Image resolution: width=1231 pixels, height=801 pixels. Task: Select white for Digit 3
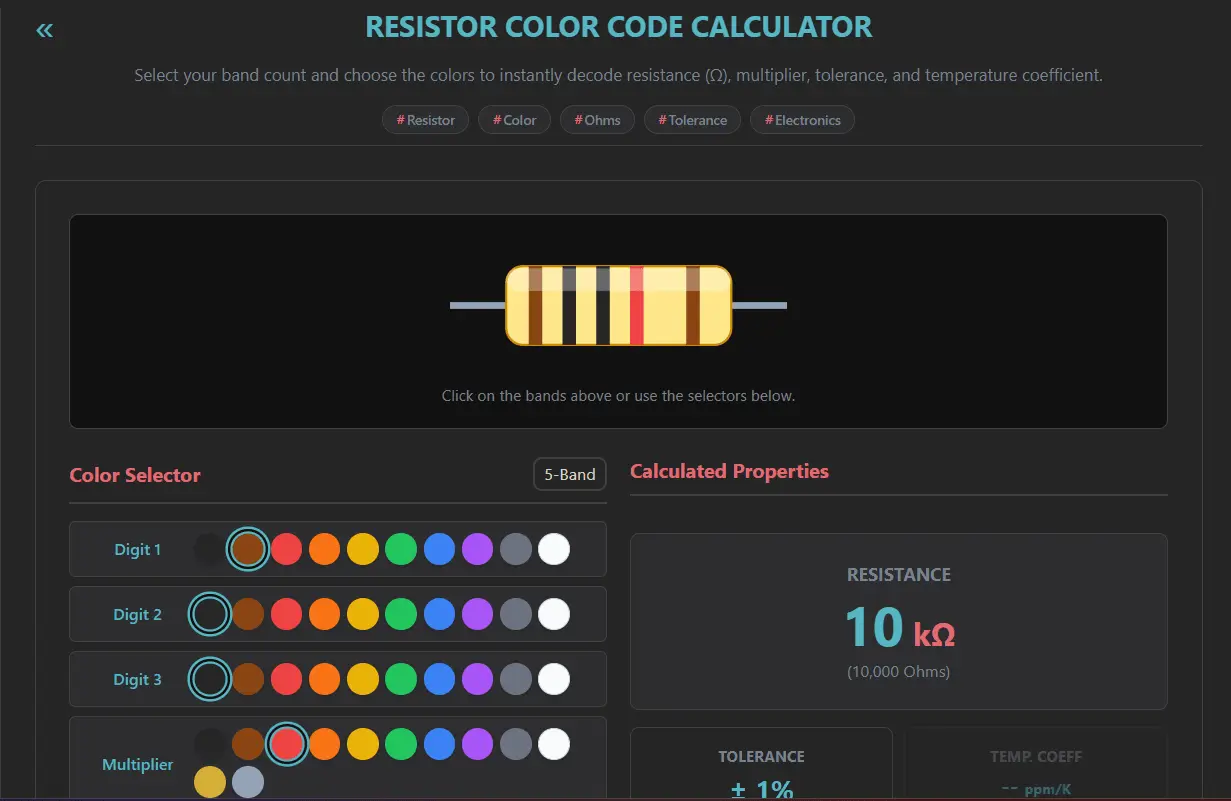pyautogui.click(x=554, y=679)
